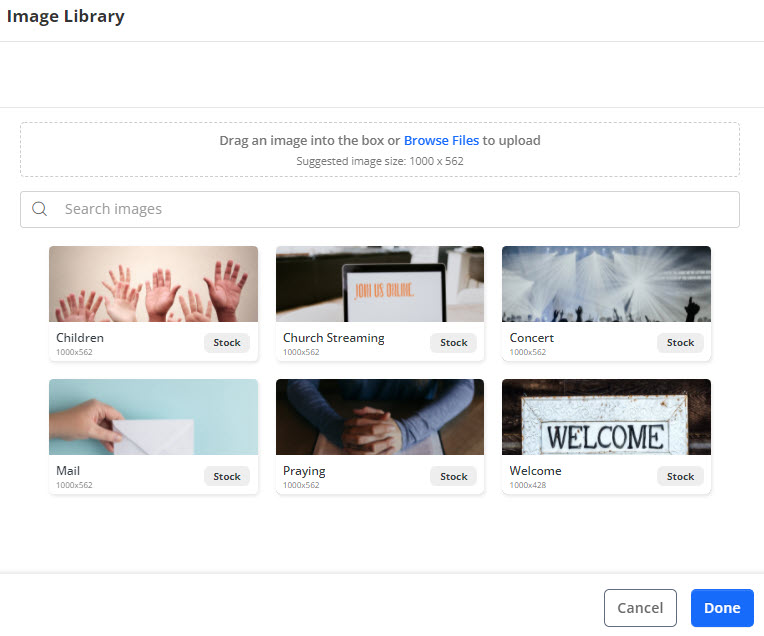This screenshot has width=764, height=636.
Task: Click Stock badge on Praying card
Action: [453, 476]
